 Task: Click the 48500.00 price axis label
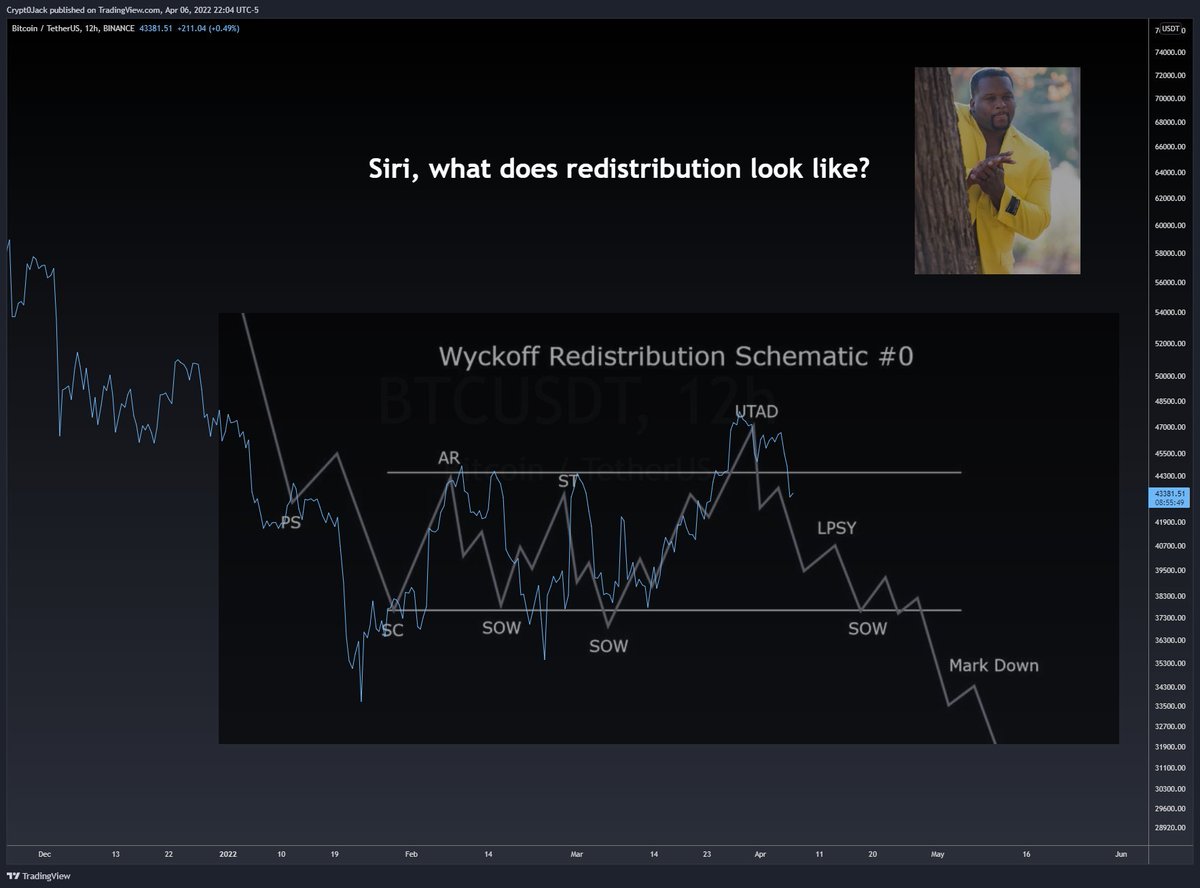point(1170,401)
